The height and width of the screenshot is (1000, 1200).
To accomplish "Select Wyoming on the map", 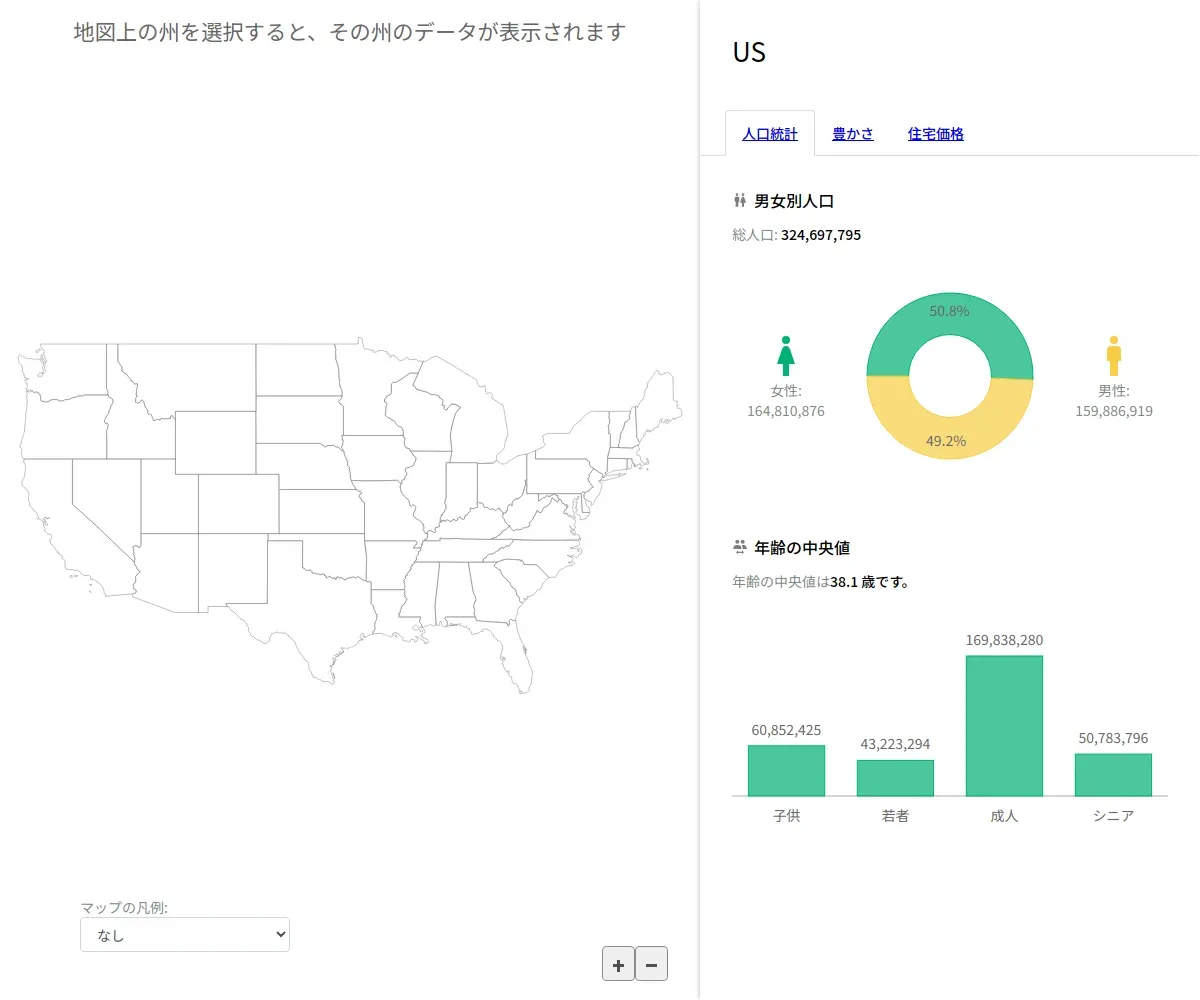I will [x=215, y=441].
